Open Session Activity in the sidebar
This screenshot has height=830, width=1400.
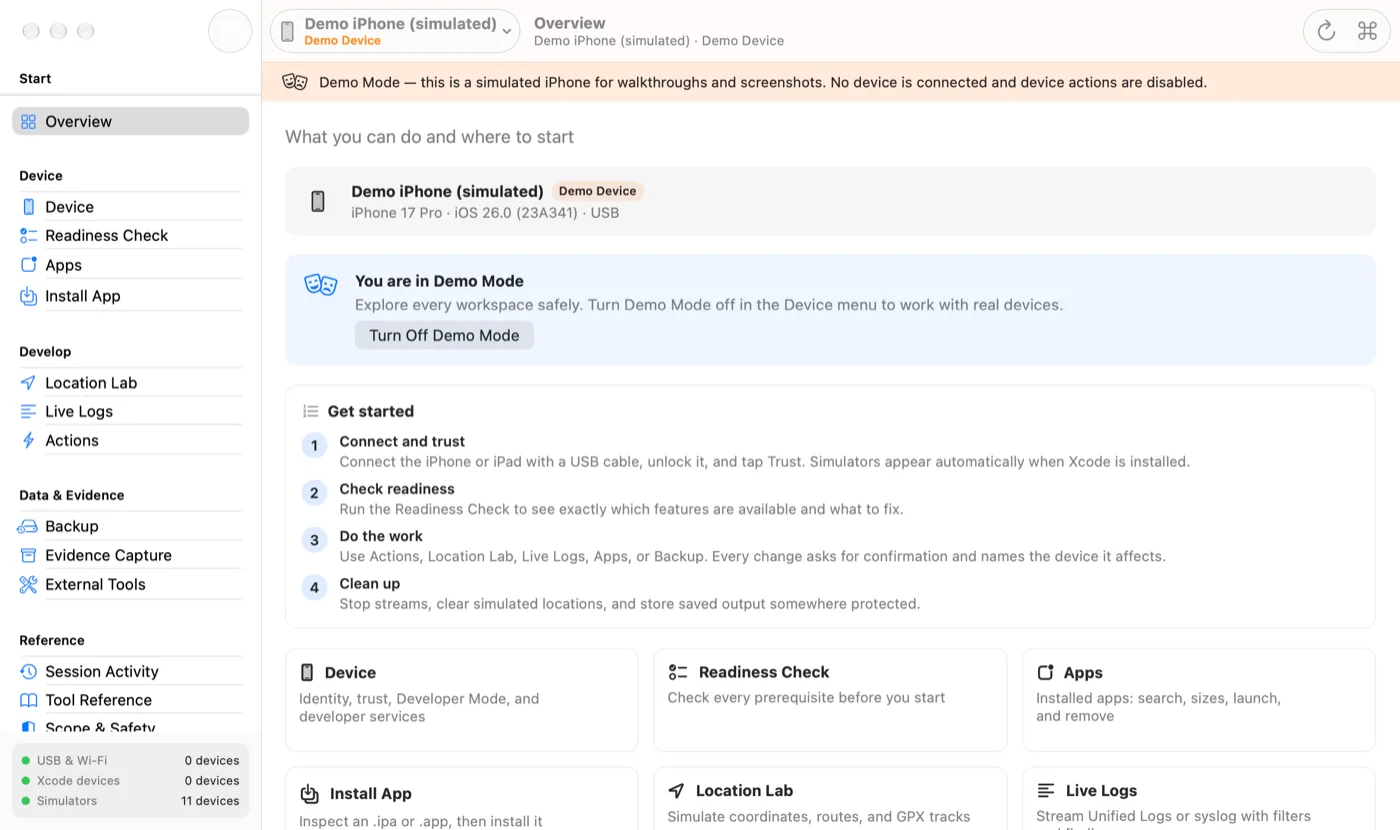pyautogui.click(x=130, y=671)
